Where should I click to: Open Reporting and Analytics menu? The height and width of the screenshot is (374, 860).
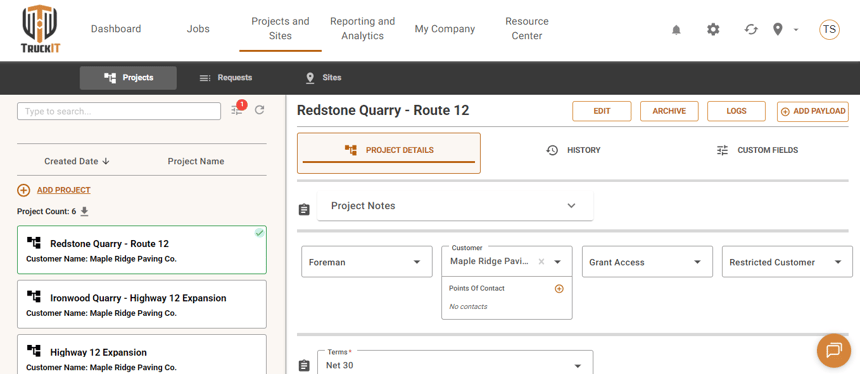363,29
